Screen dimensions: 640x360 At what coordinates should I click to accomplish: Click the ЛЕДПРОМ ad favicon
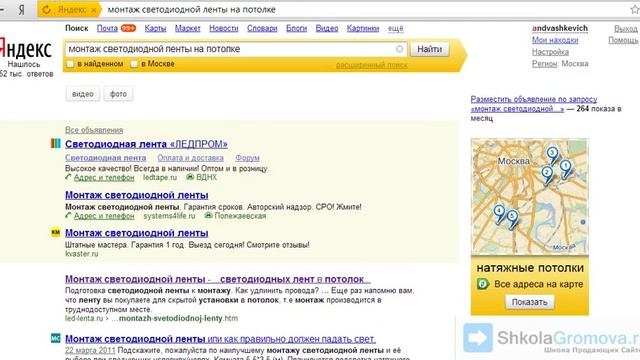tap(56, 143)
